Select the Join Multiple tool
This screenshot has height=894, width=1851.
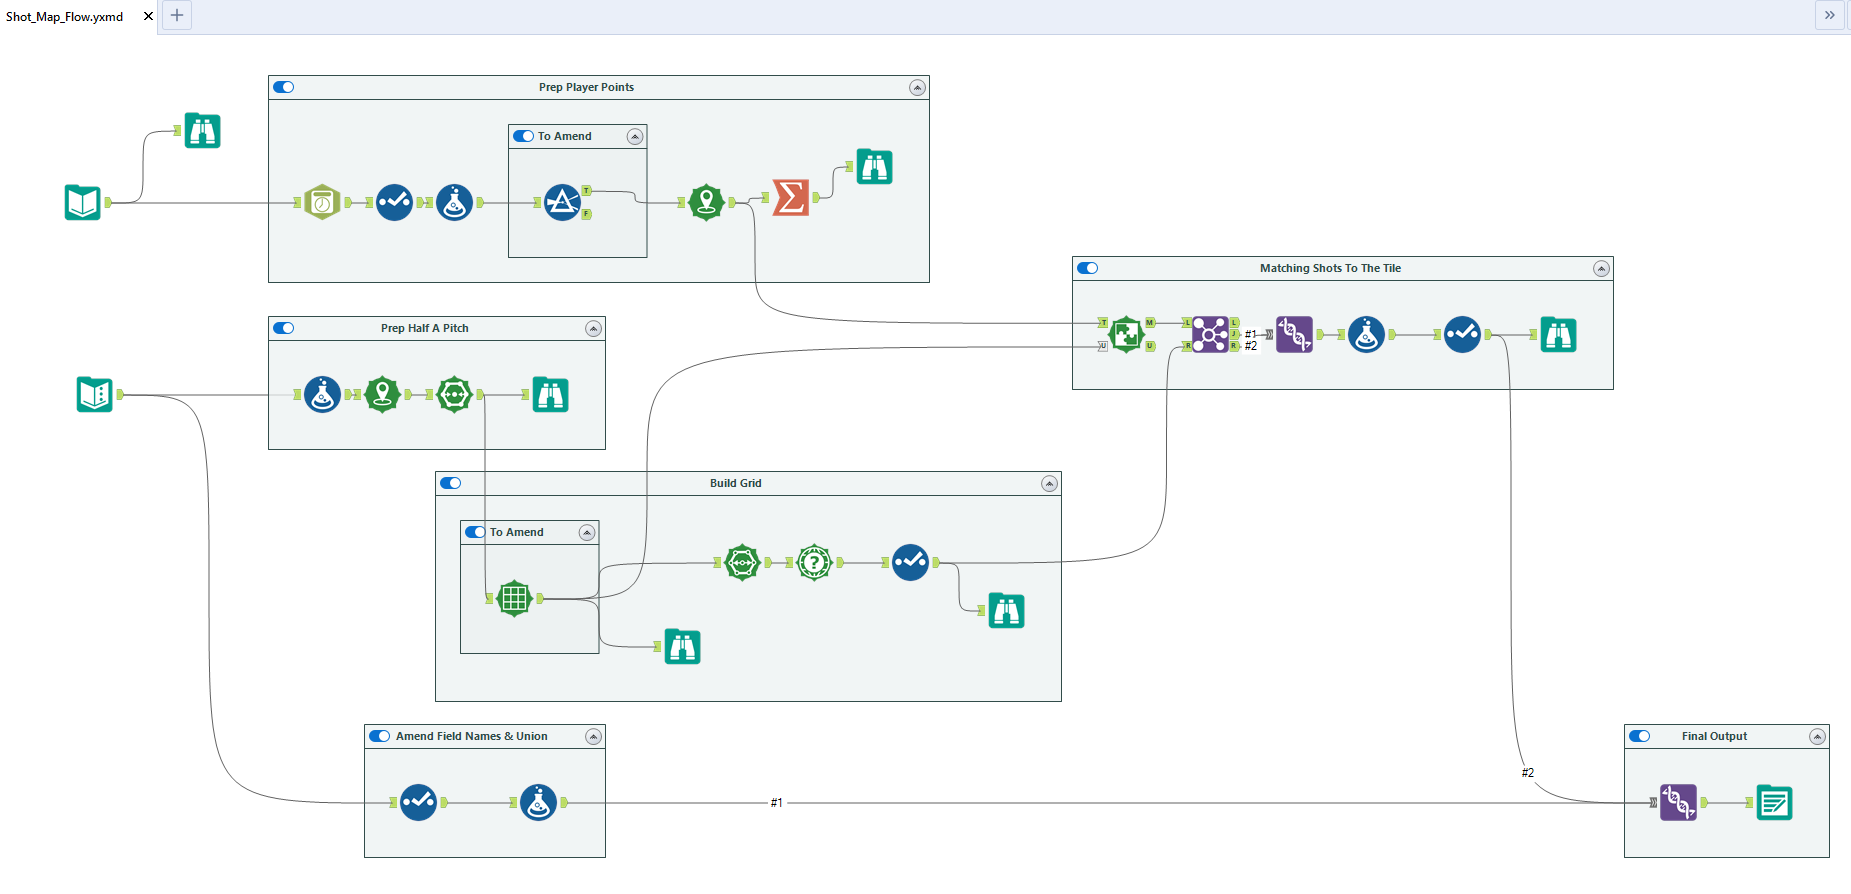coord(1209,334)
